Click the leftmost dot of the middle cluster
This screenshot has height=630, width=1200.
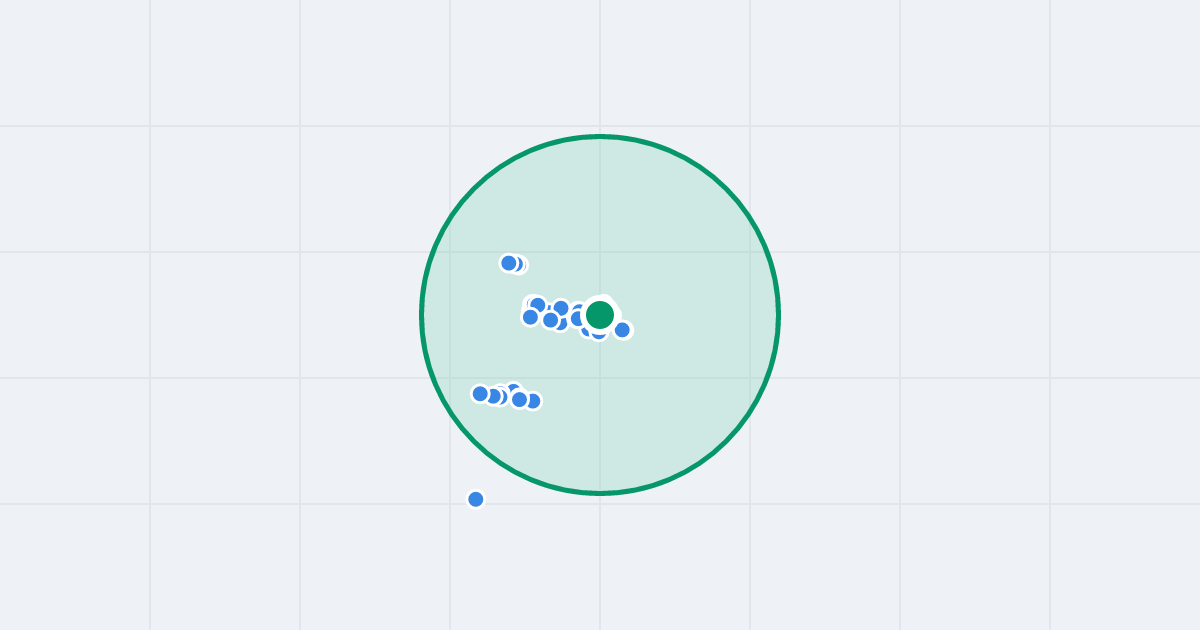pyautogui.click(x=530, y=317)
